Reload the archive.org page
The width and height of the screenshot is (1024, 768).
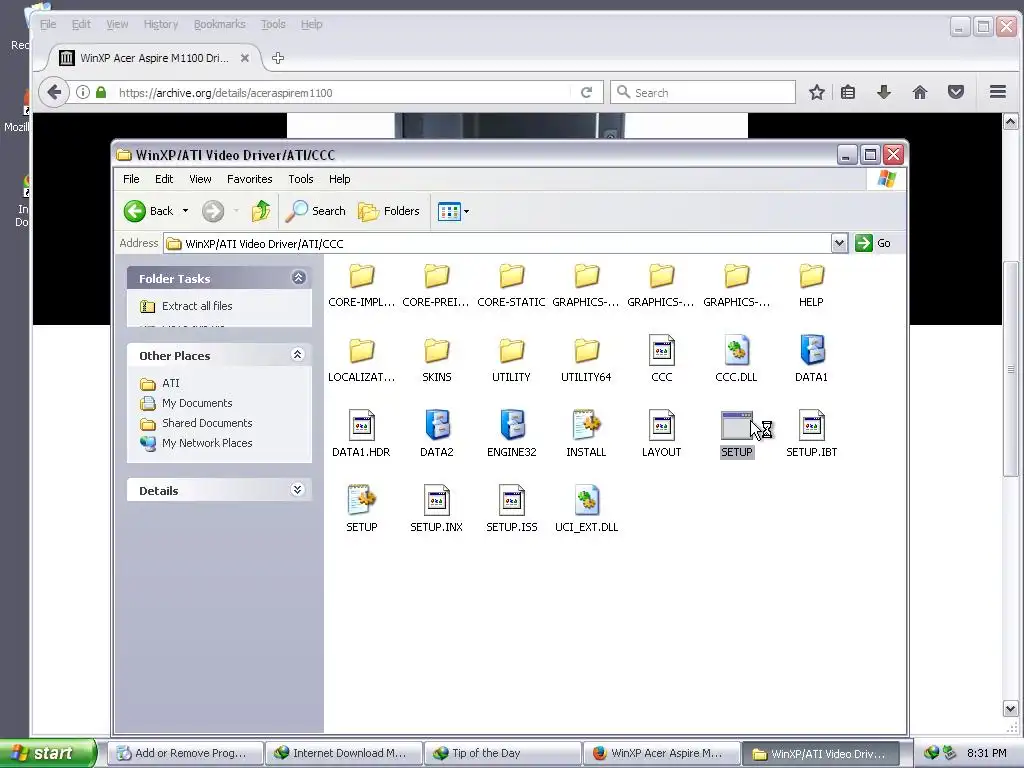pos(586,93)
